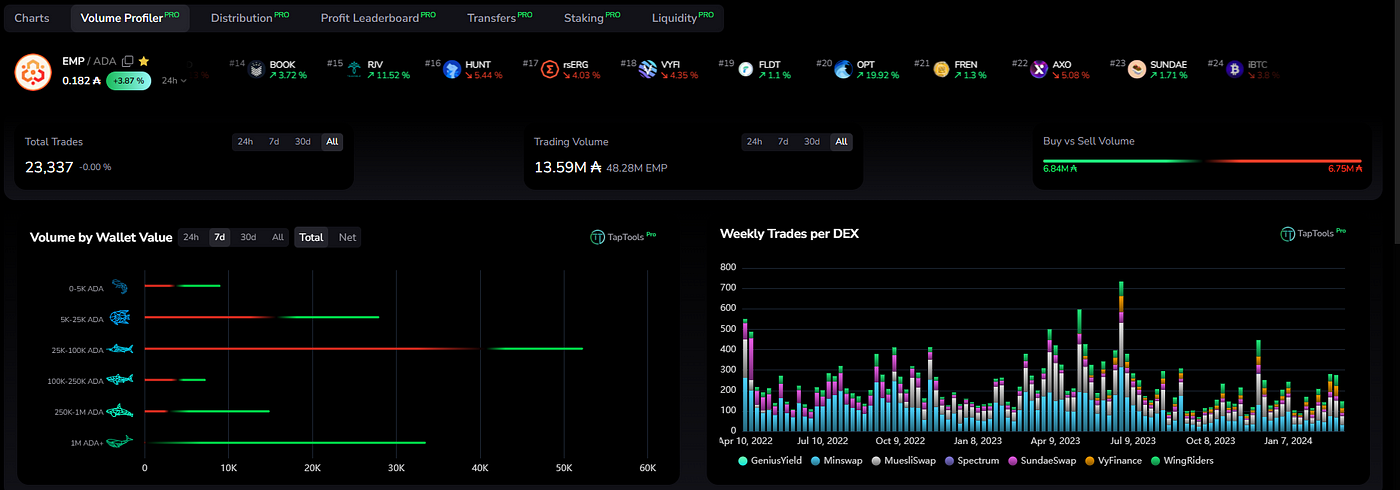
Task: Set Volume by Wallet Value to 7d
Action: tap(219, 237)
